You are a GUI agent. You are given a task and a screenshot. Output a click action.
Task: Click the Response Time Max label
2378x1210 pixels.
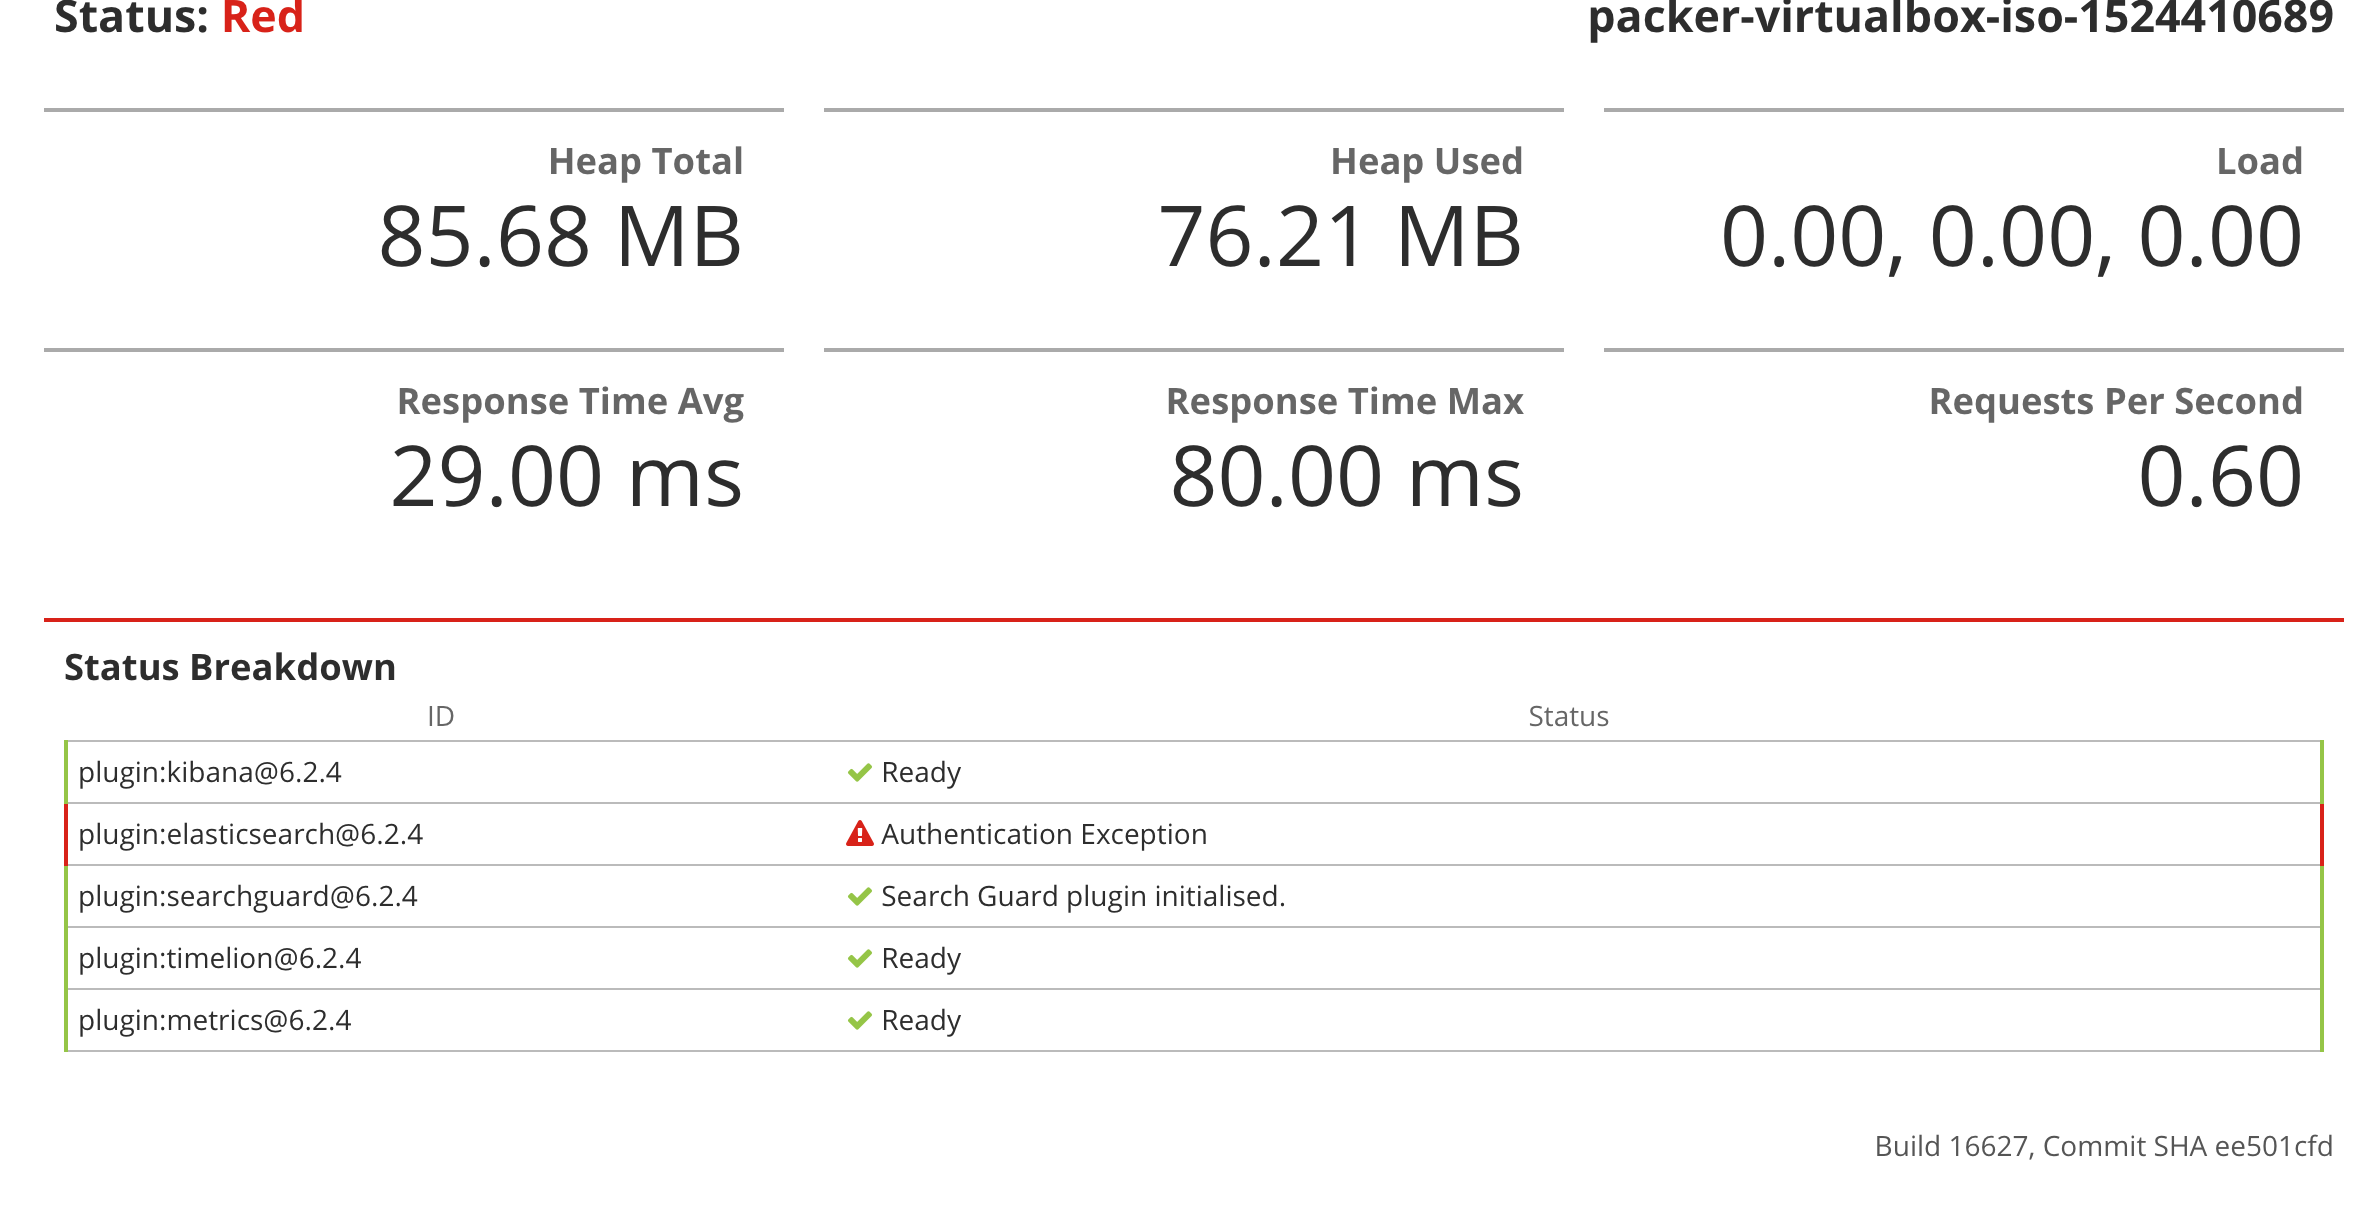1345,402
